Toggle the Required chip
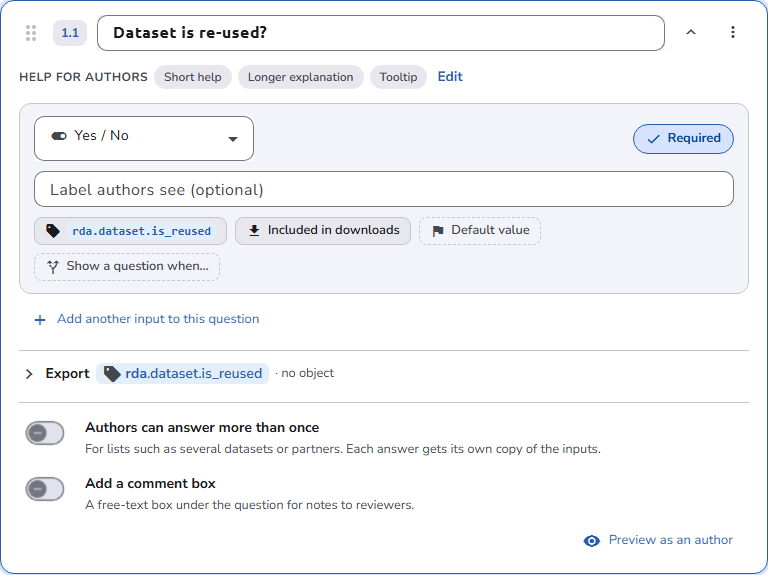The width and height of the screenshot is (768, 575). pos(683,139)
